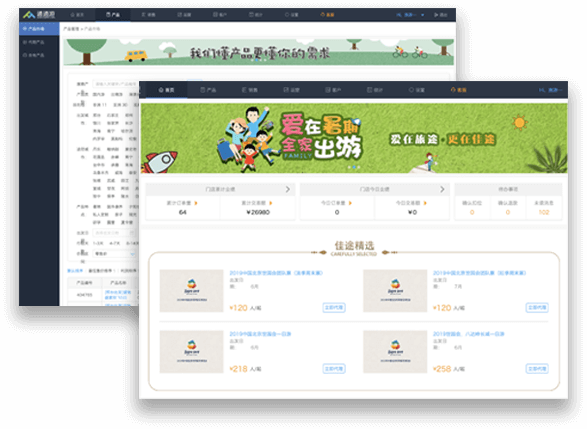
Task: Open the 设置 tab in front window navigation
Action: click(x=416, y=90)
